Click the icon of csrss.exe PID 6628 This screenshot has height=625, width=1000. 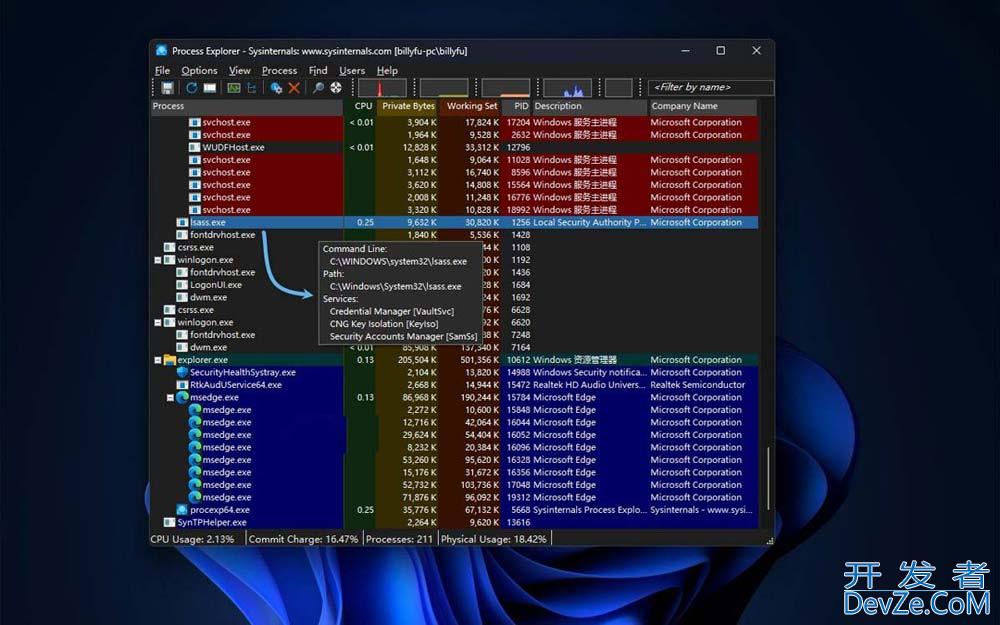point(170,310)
